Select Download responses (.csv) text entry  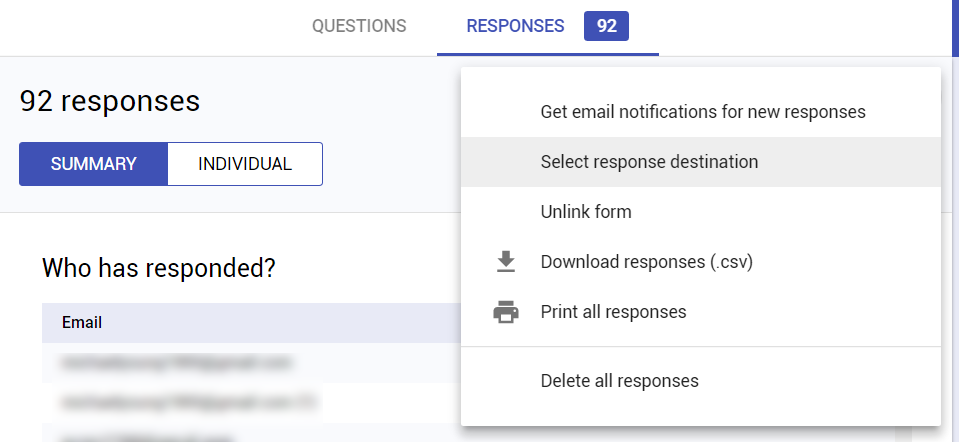(646, 262)
